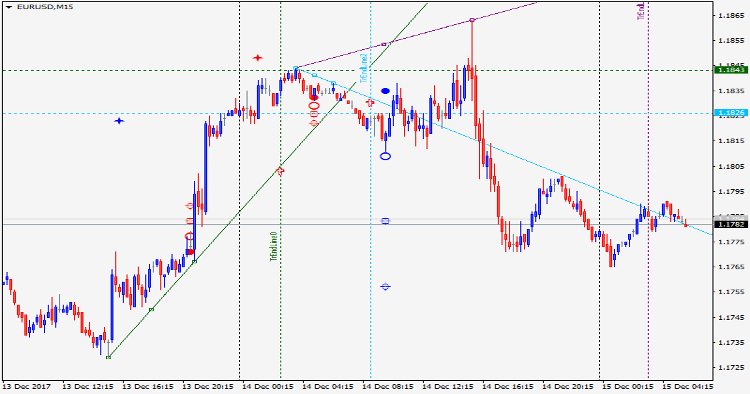Select the blue diamond marker near 1.1757

pos(386,287)
